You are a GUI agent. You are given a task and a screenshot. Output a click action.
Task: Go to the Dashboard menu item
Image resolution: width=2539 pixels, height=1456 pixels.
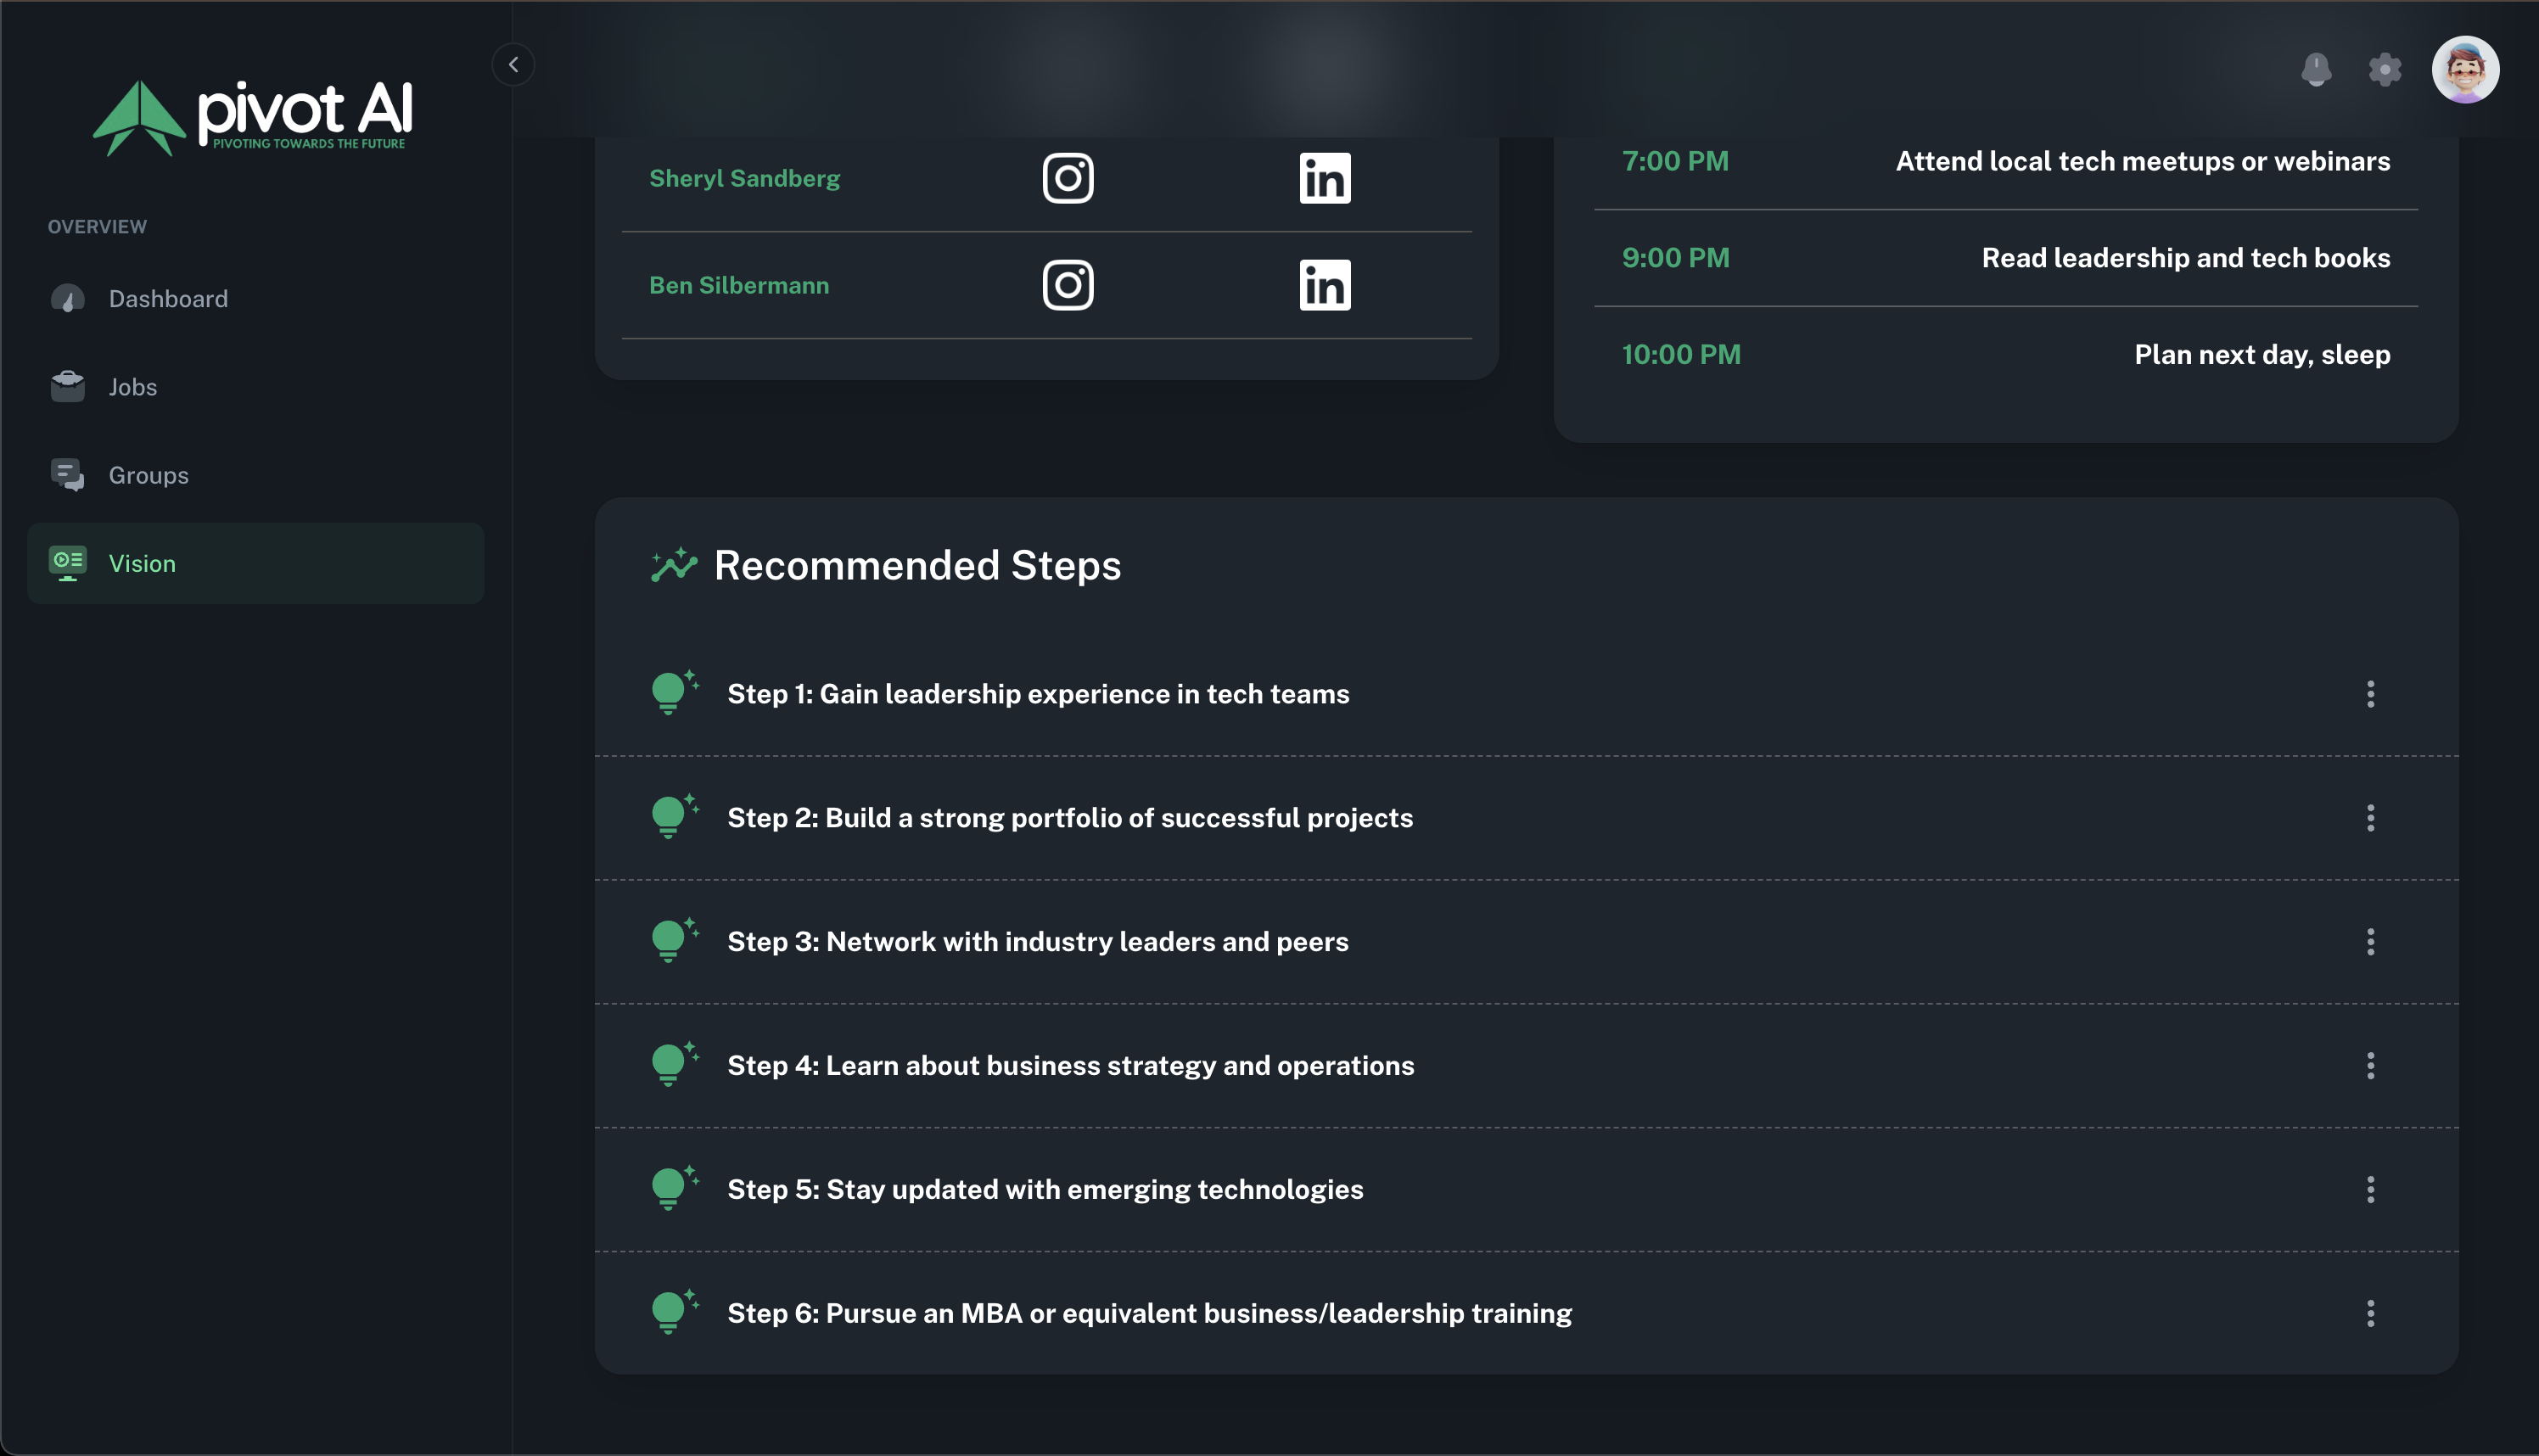click(168, 299)
